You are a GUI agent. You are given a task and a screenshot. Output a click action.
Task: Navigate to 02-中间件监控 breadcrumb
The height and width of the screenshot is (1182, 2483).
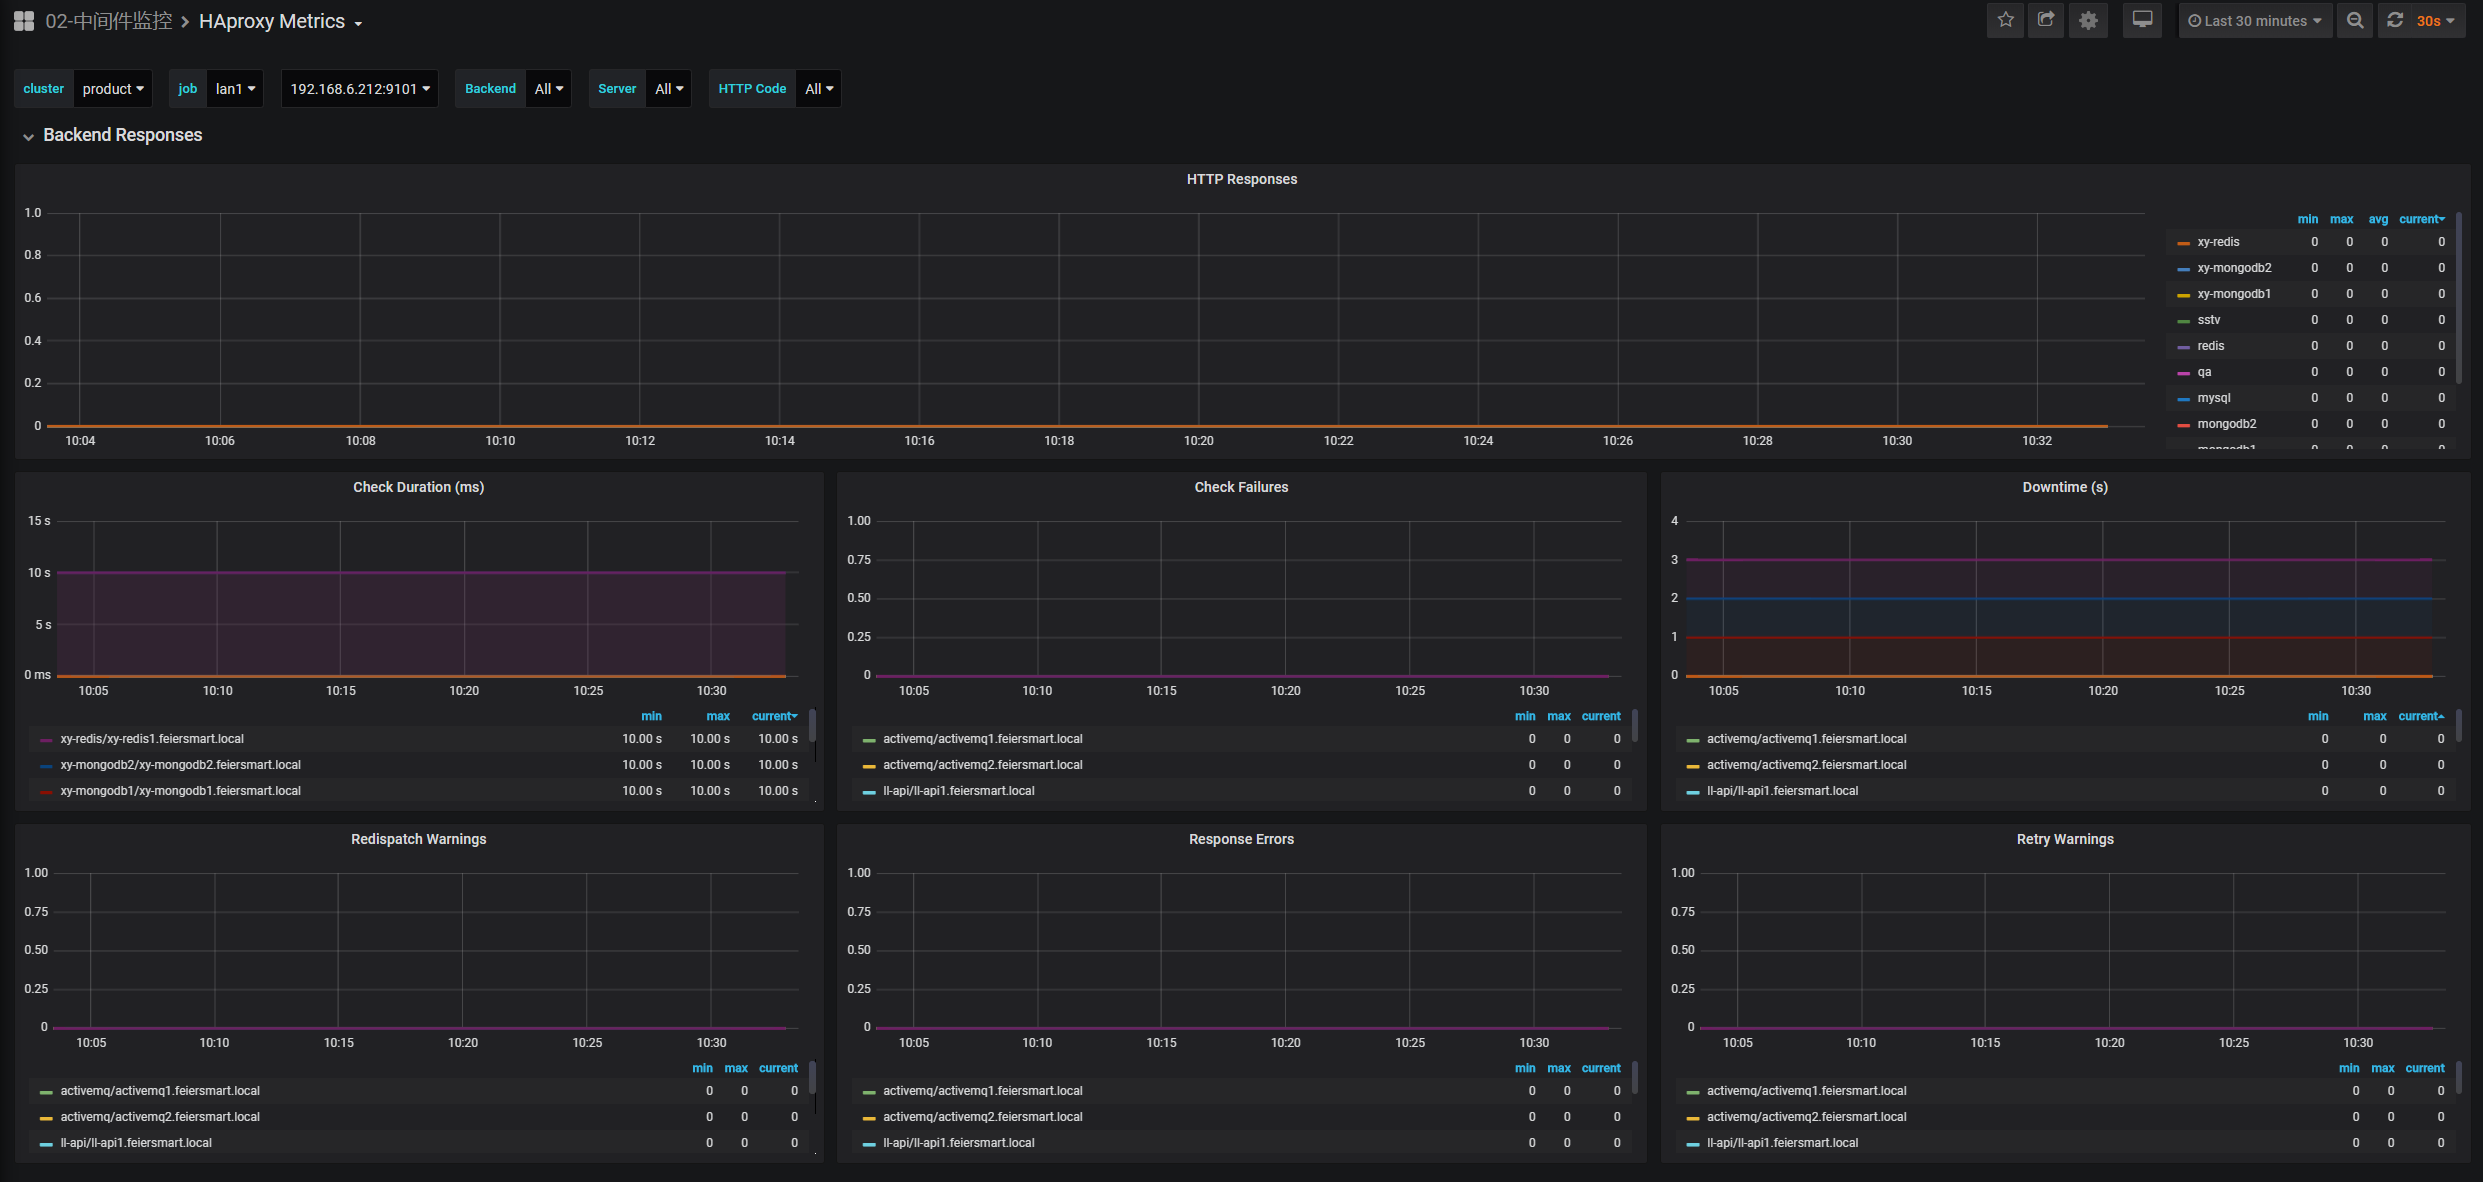click(108, 20)
